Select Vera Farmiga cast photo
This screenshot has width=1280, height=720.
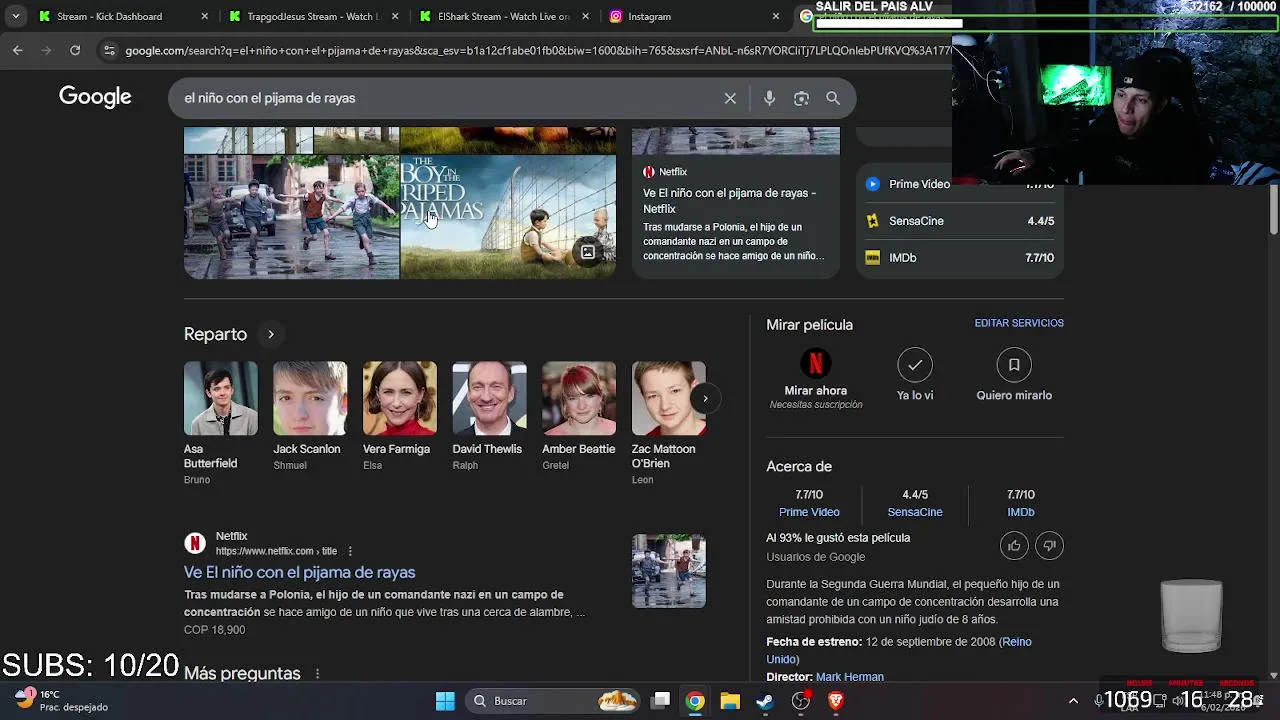click(x=400, y=398)
